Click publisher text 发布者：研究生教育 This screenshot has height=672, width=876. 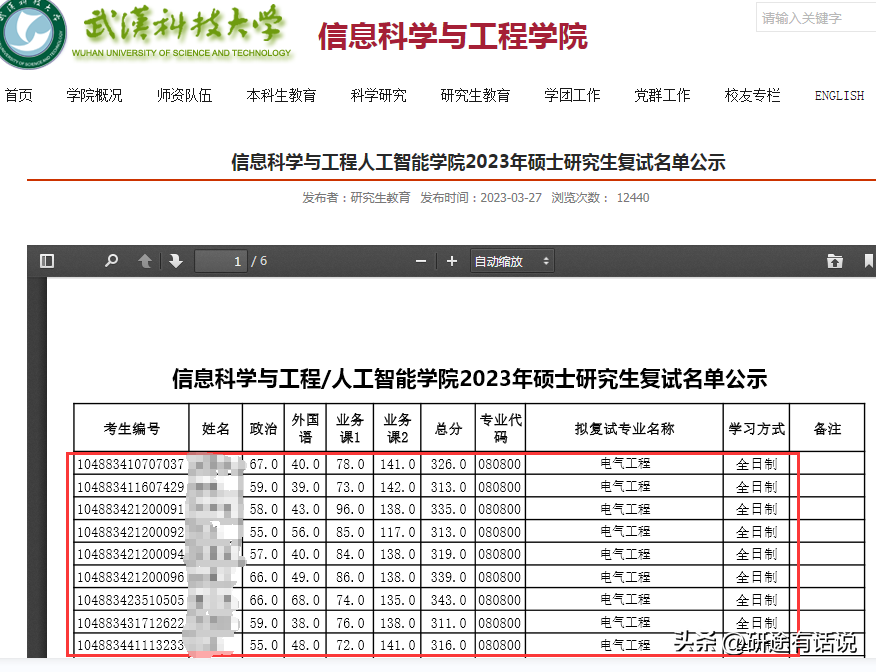(x=356, y=198)
